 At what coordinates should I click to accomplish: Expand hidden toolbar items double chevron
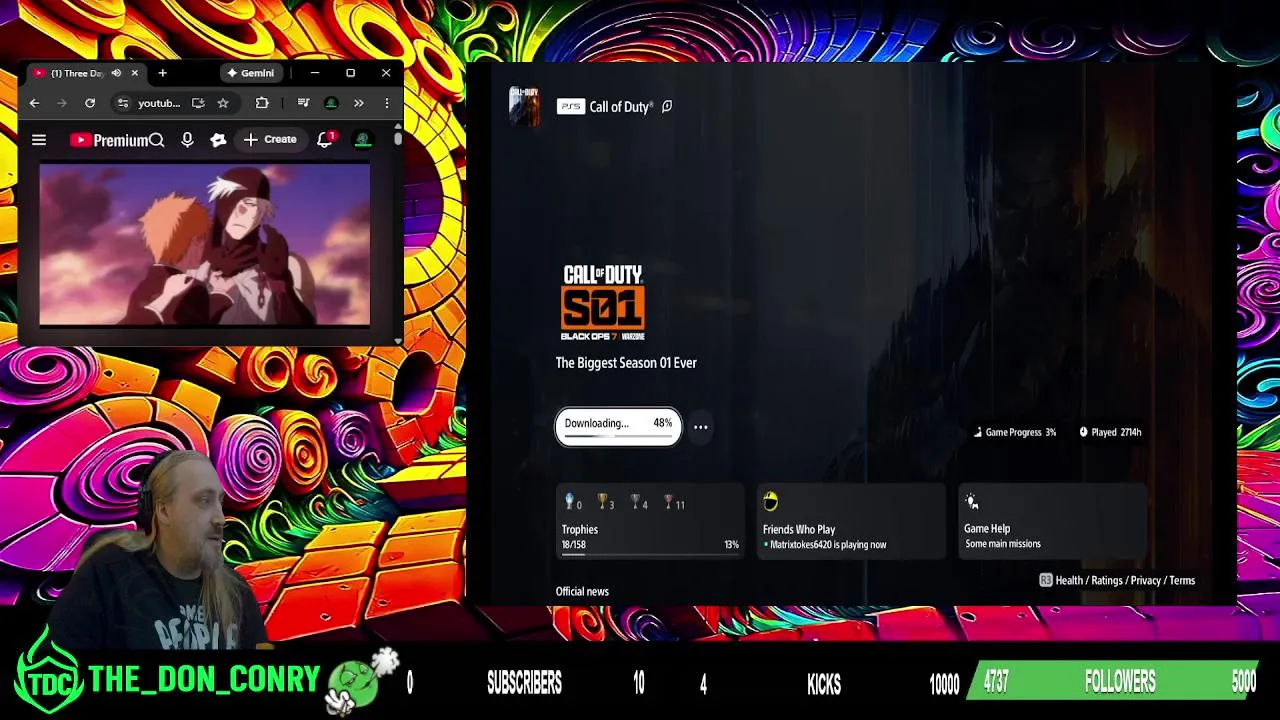tap(359, 103)
